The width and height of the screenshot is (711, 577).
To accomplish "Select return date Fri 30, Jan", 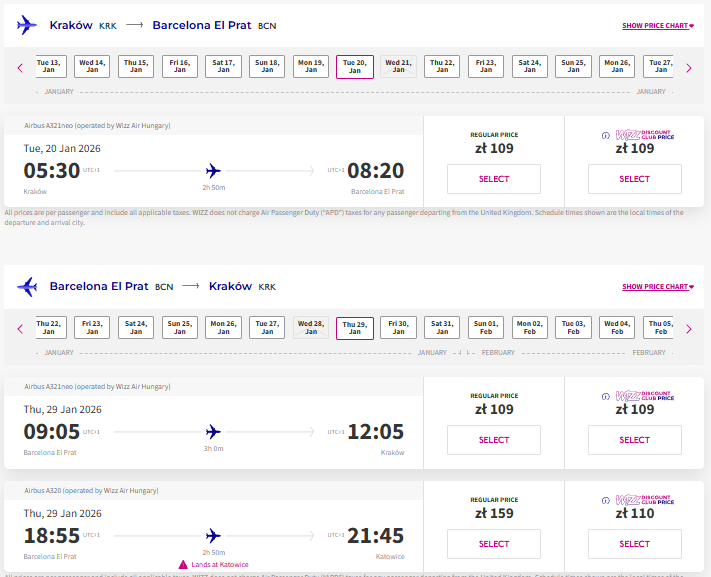I will pos(398,327).
